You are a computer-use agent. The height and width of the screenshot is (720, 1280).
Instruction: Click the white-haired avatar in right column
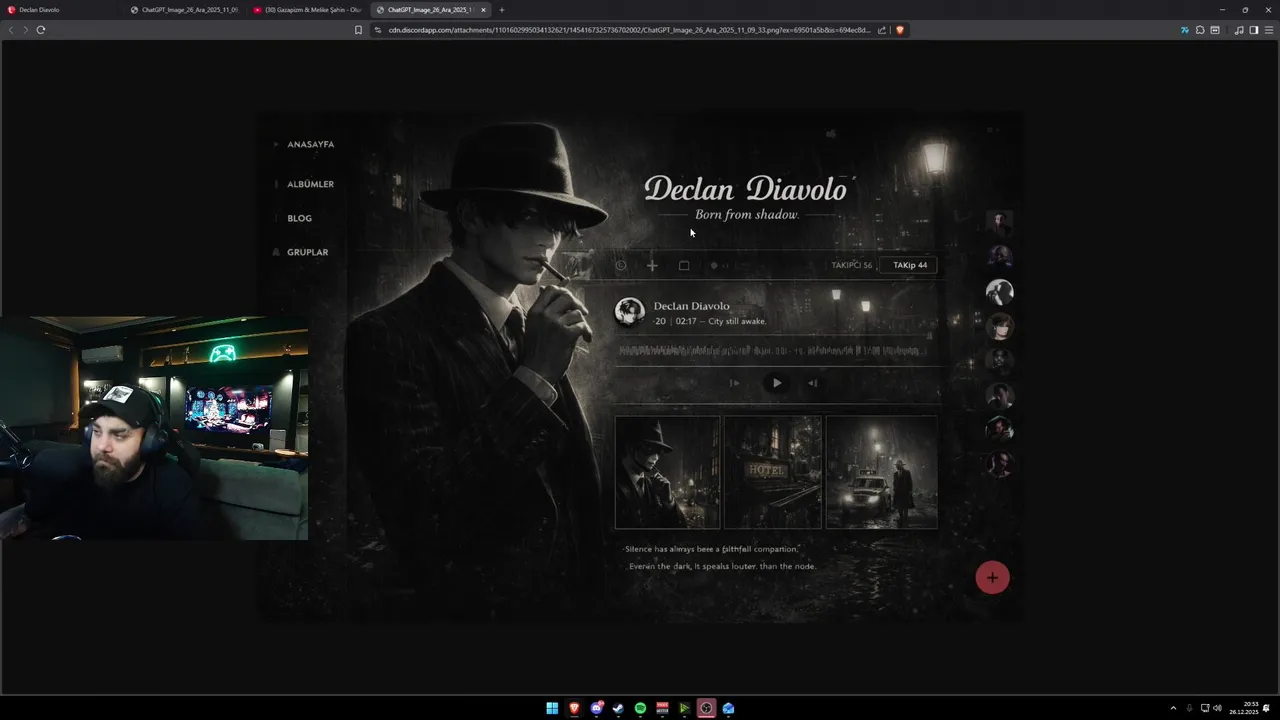tap(999, 291)
